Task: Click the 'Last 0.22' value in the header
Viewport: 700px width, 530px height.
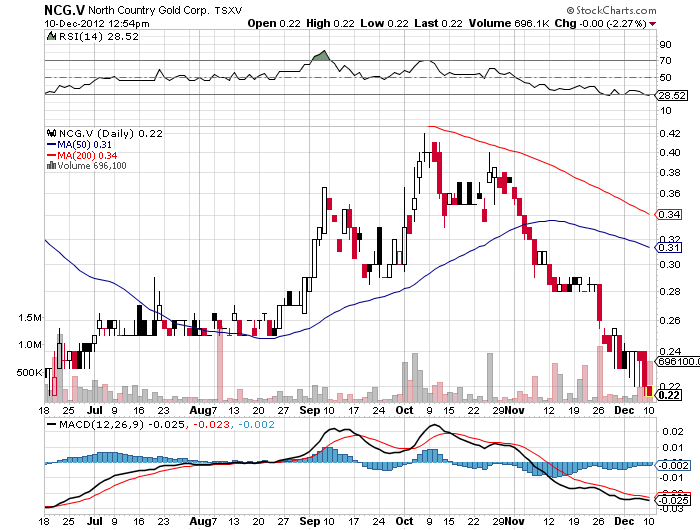Action: [438, 23]
